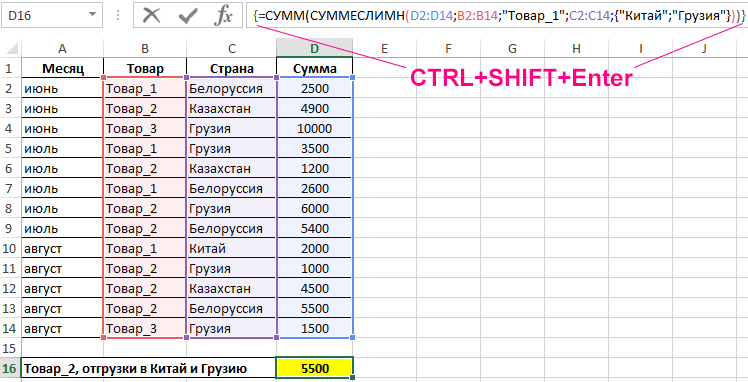Select column H header

(x=576, y=48)
